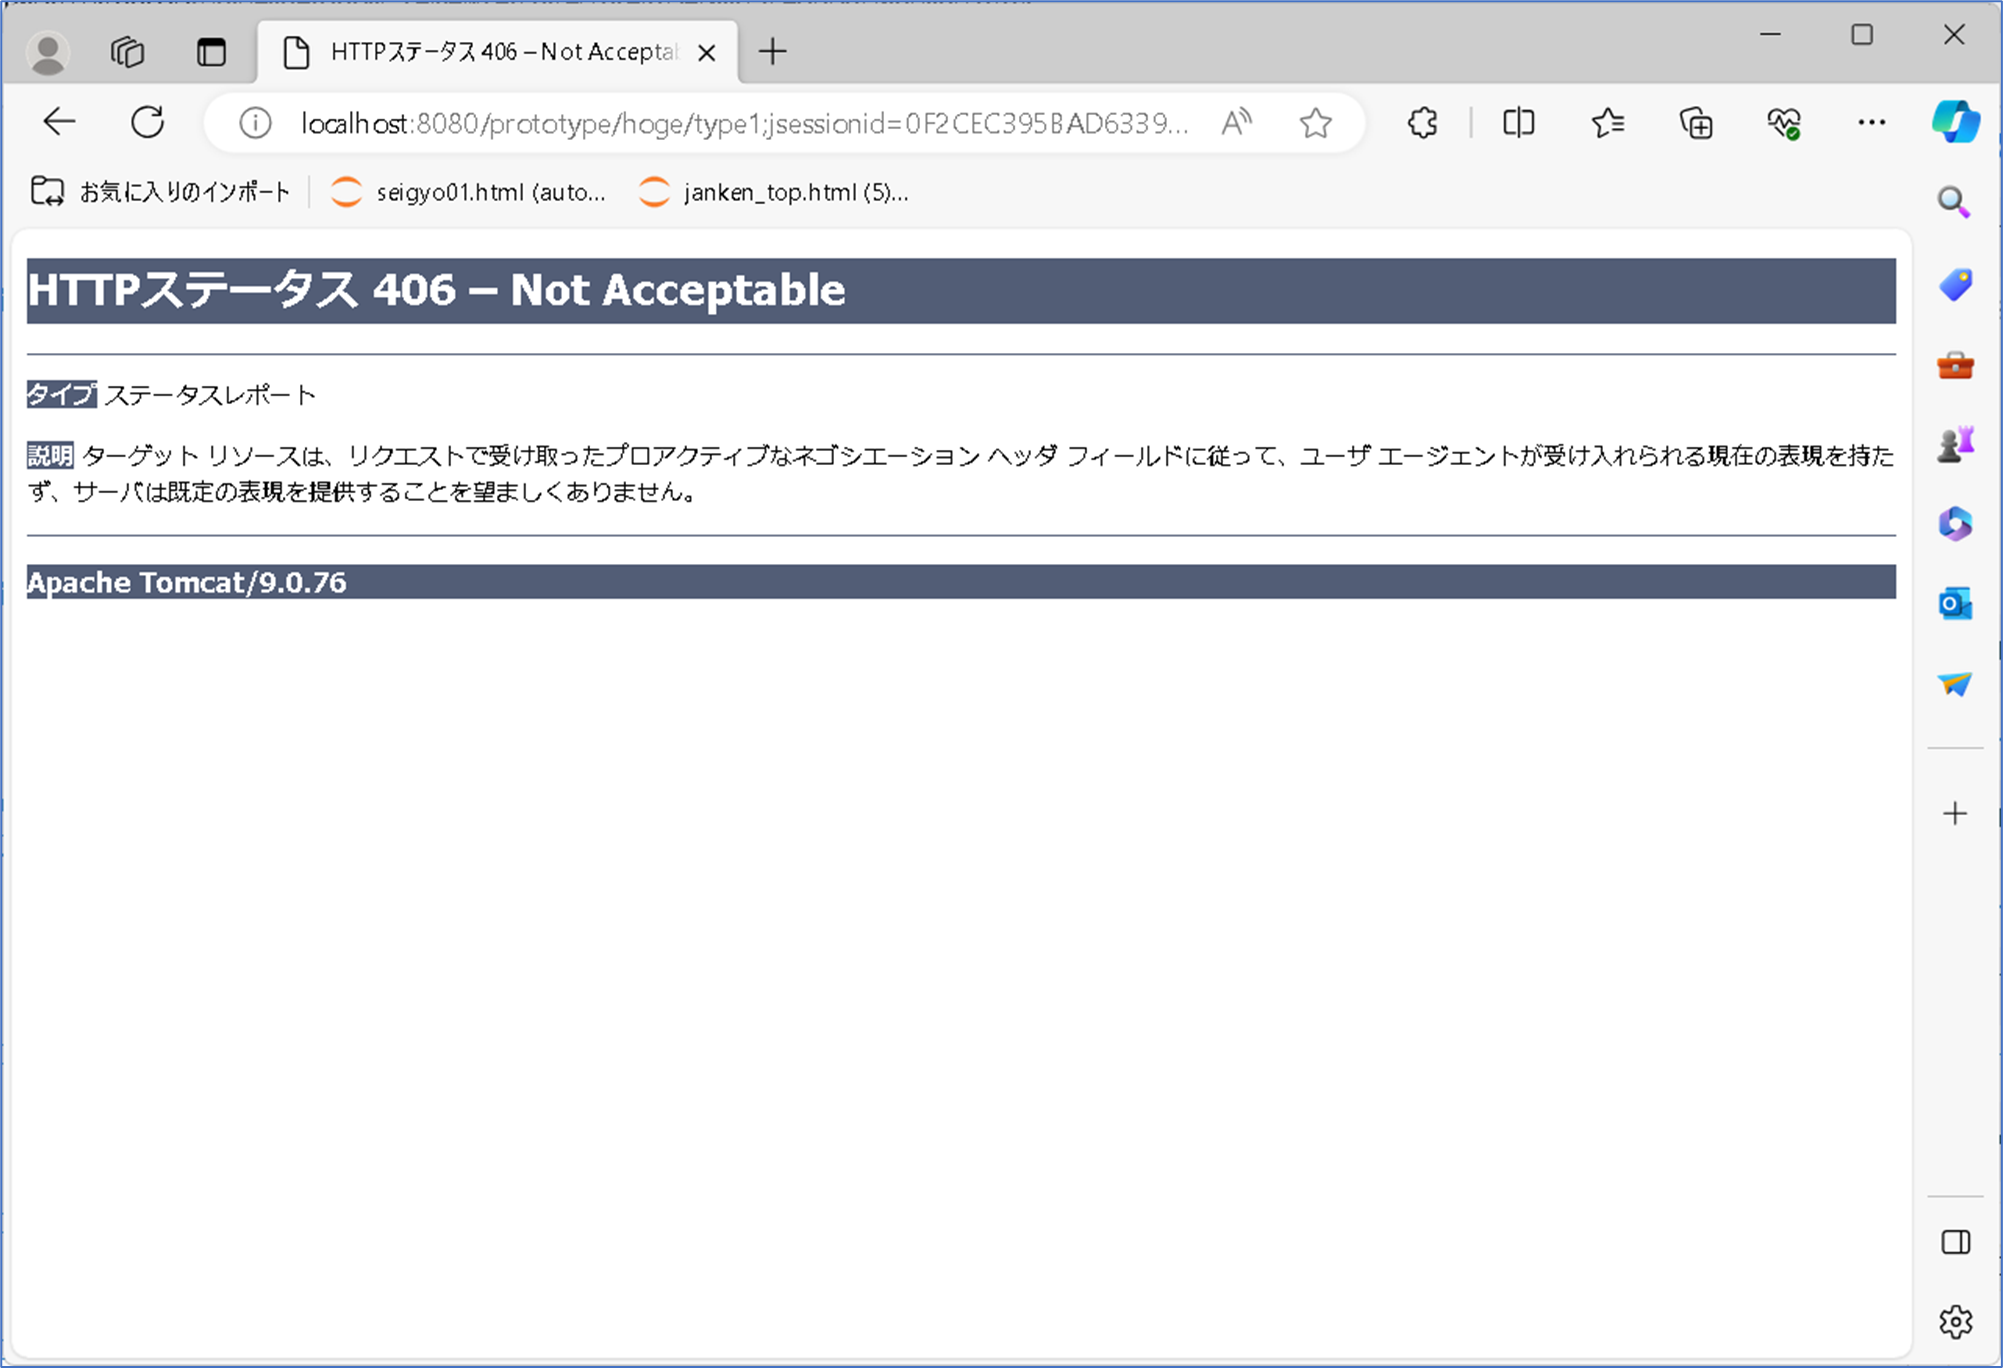This screenshot has width=2003, height=1368.
Task: Open the Extensions puzzle icon
Action: click(x=1422, y=123)
